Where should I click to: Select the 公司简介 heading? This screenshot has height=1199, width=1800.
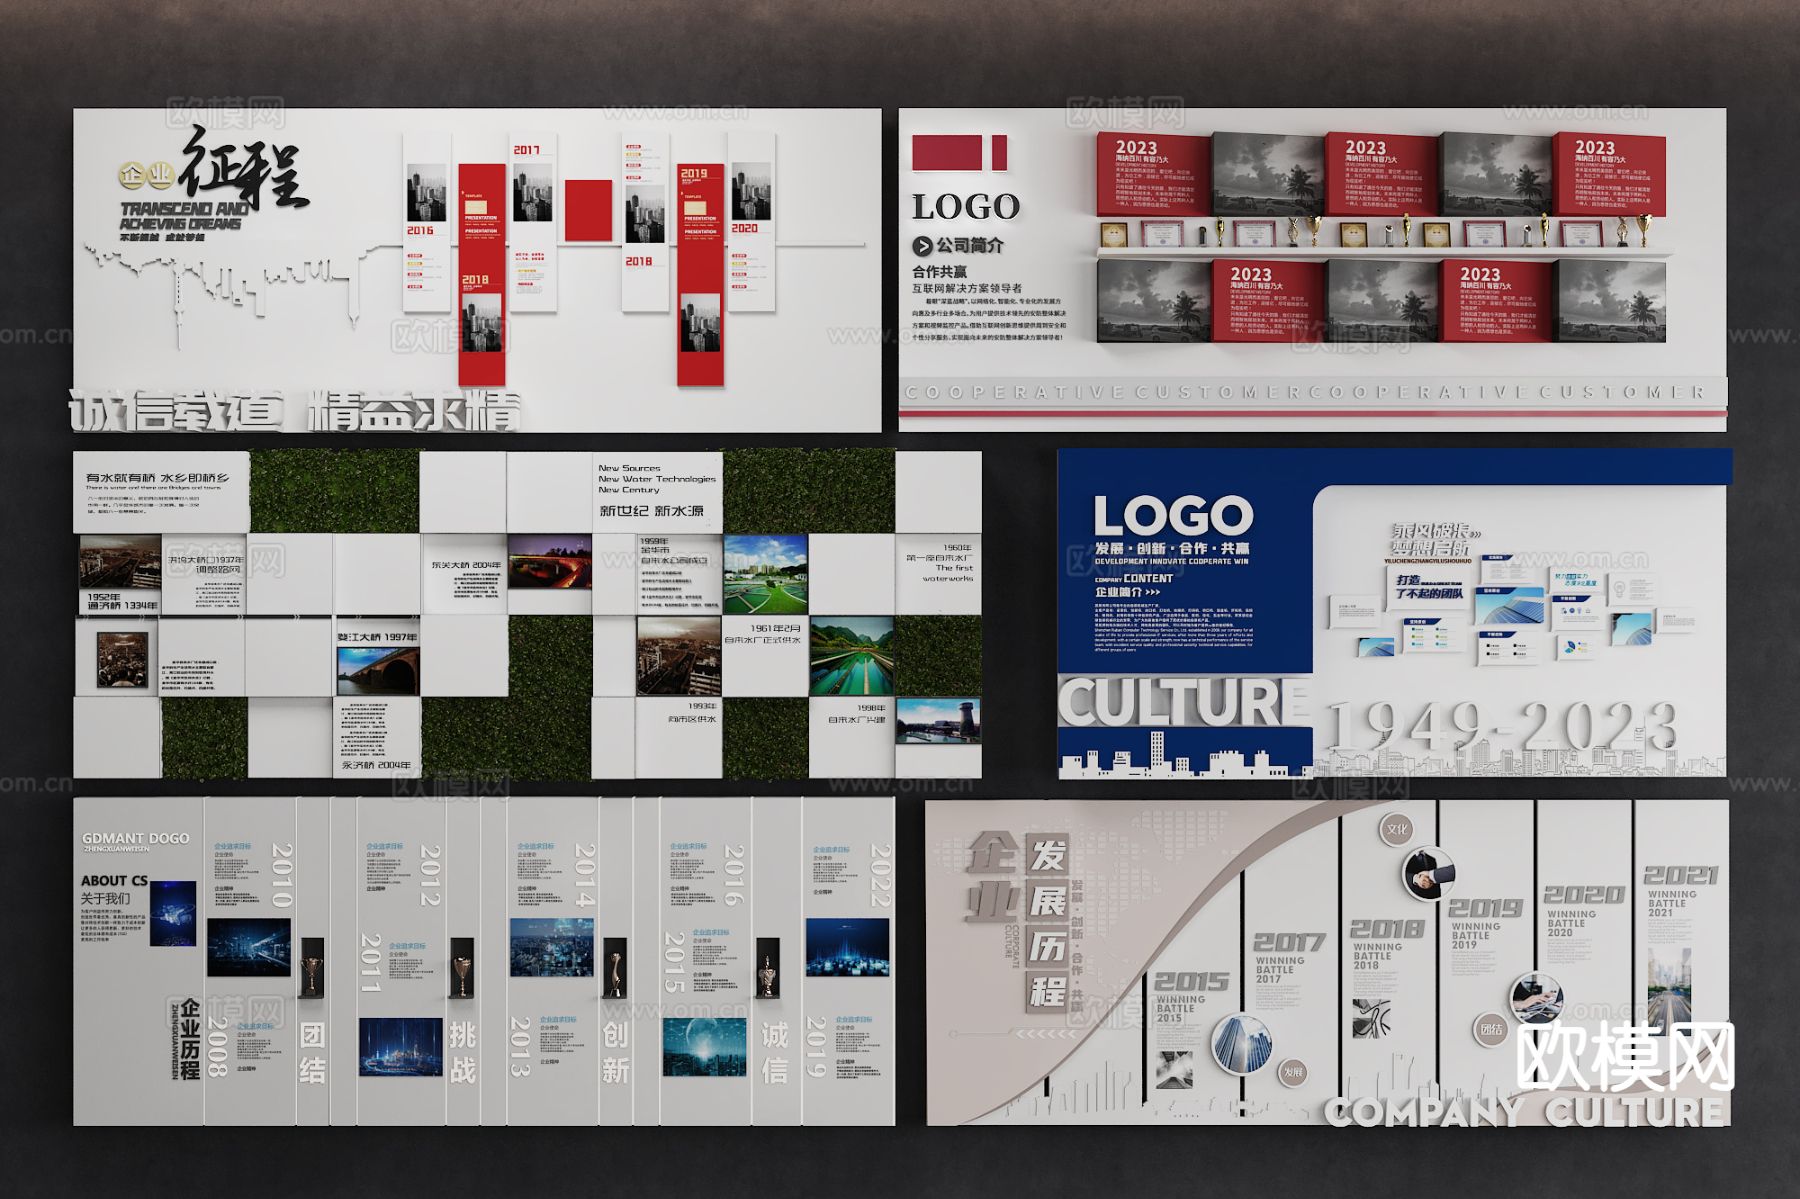click(x=970, y=245)
